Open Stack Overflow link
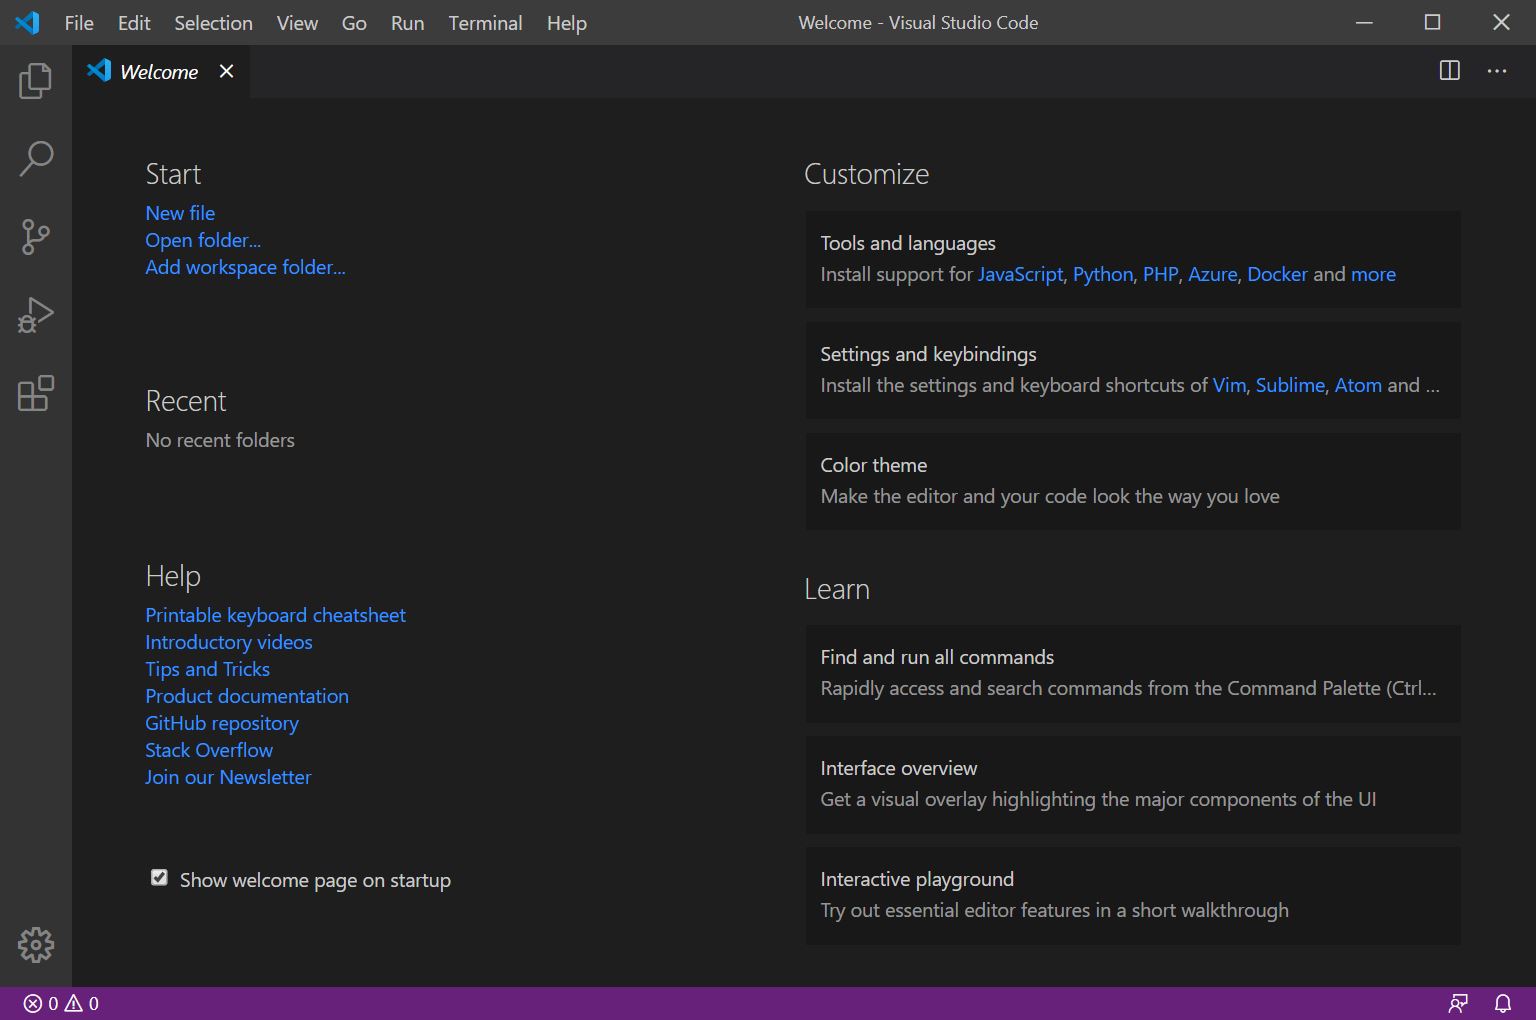Screen dimensions: 1536x1020 pyautogui.click(x=209, y=750)
